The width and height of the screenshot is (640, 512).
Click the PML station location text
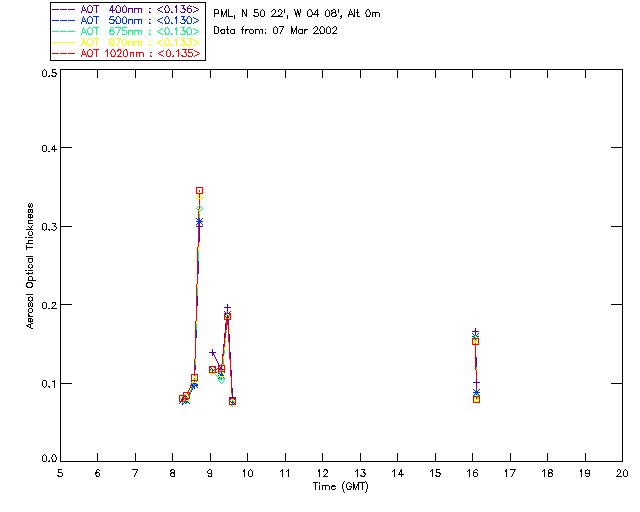297,14
